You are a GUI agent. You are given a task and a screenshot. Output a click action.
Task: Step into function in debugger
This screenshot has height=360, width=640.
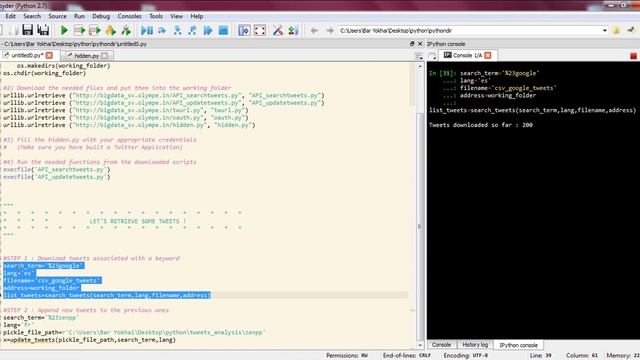[177, 30]
